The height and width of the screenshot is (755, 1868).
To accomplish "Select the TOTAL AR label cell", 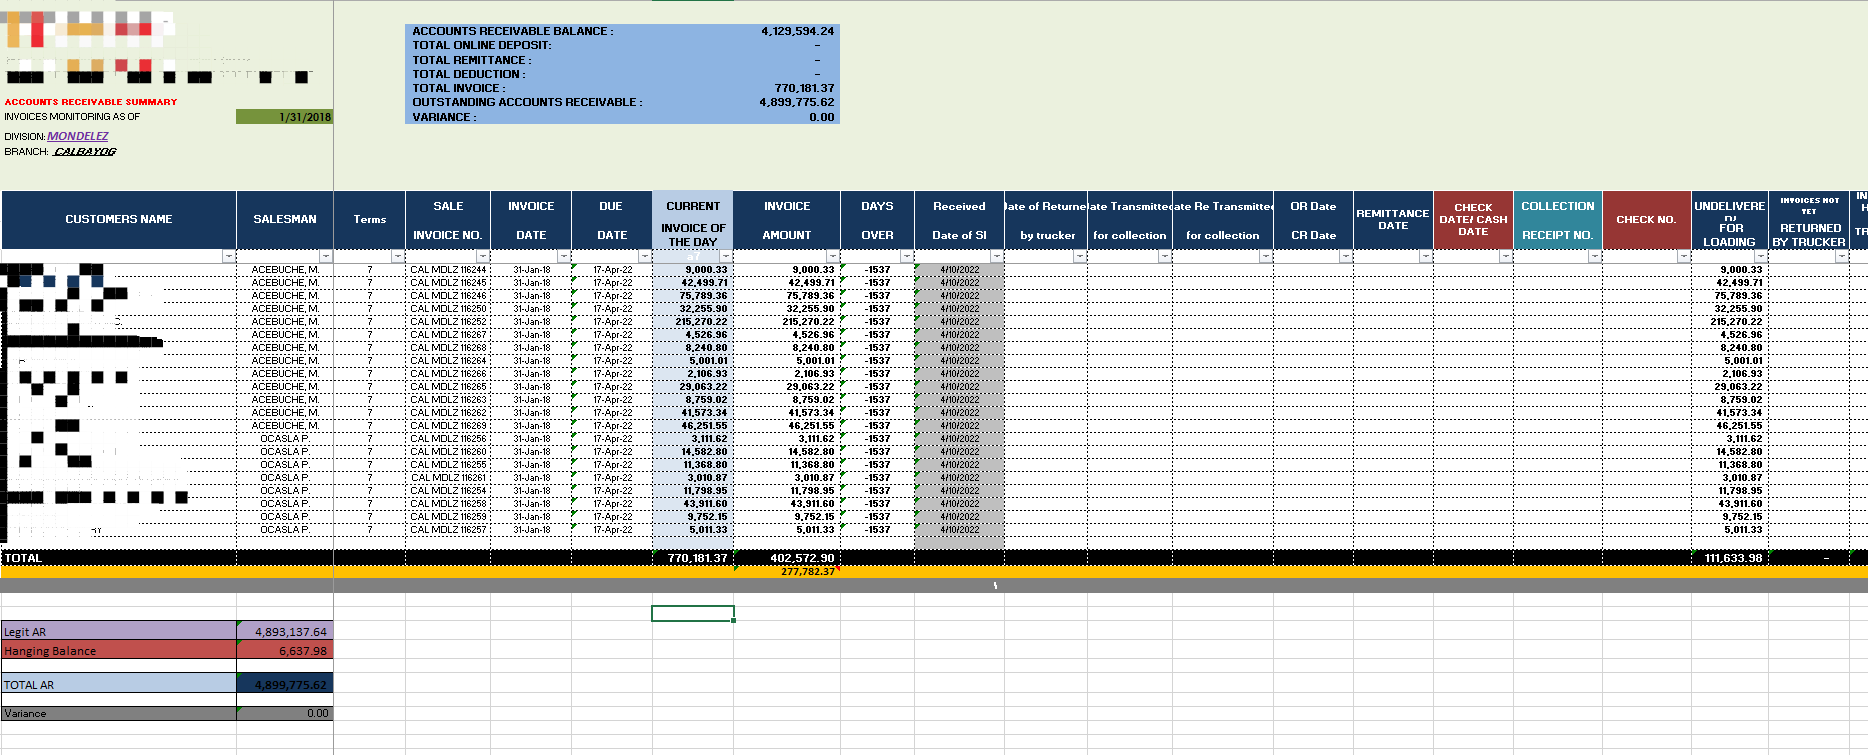I will pyautogui.click(x=119, y=684).
